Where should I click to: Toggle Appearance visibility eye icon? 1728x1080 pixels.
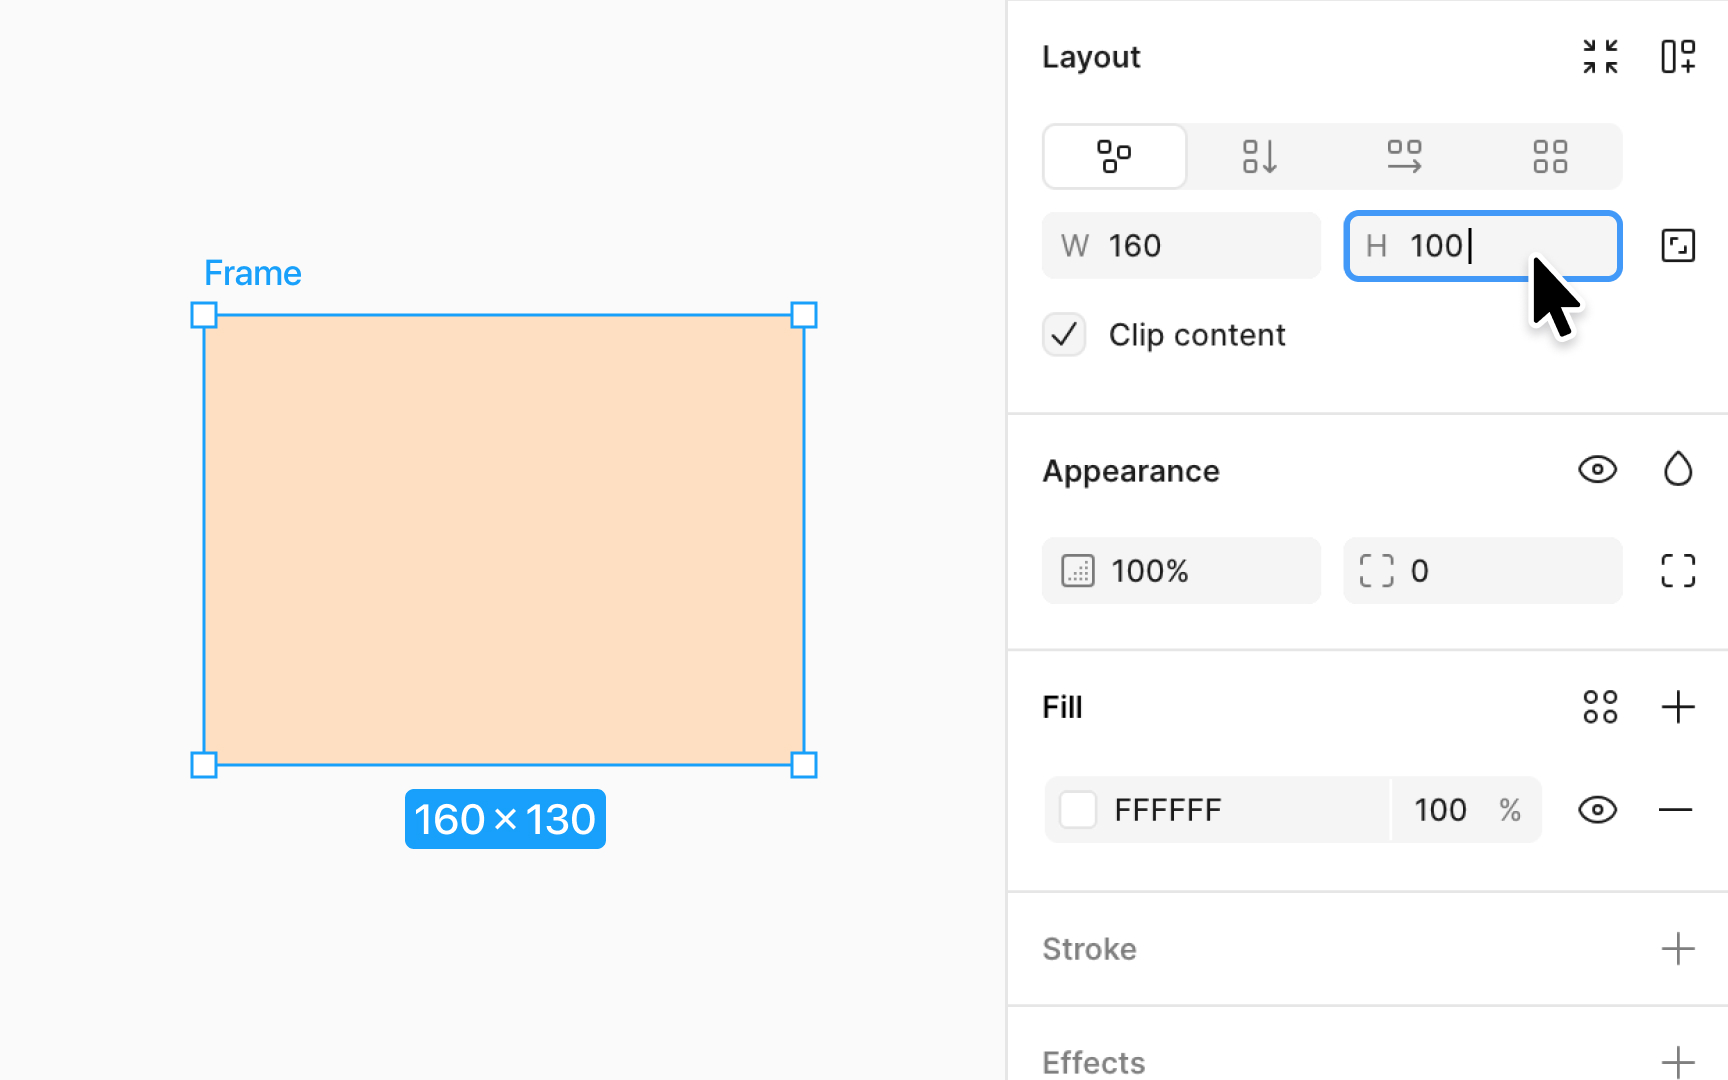pos(1597,469)
